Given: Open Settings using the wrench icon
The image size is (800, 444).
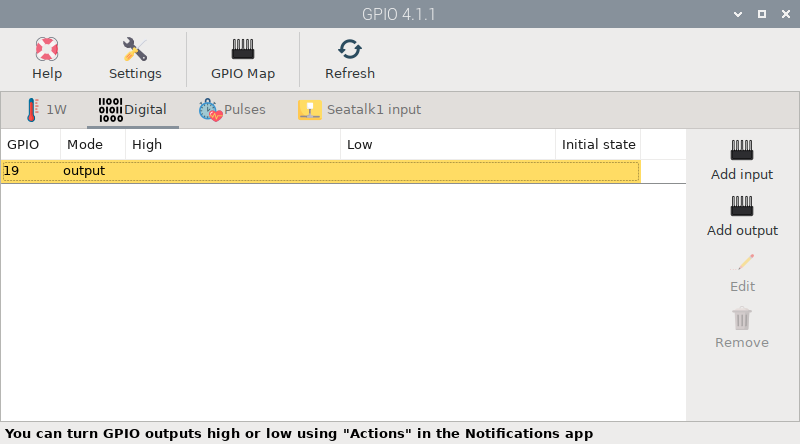Looking at the screenshot, I should click(x=135, y=50).
